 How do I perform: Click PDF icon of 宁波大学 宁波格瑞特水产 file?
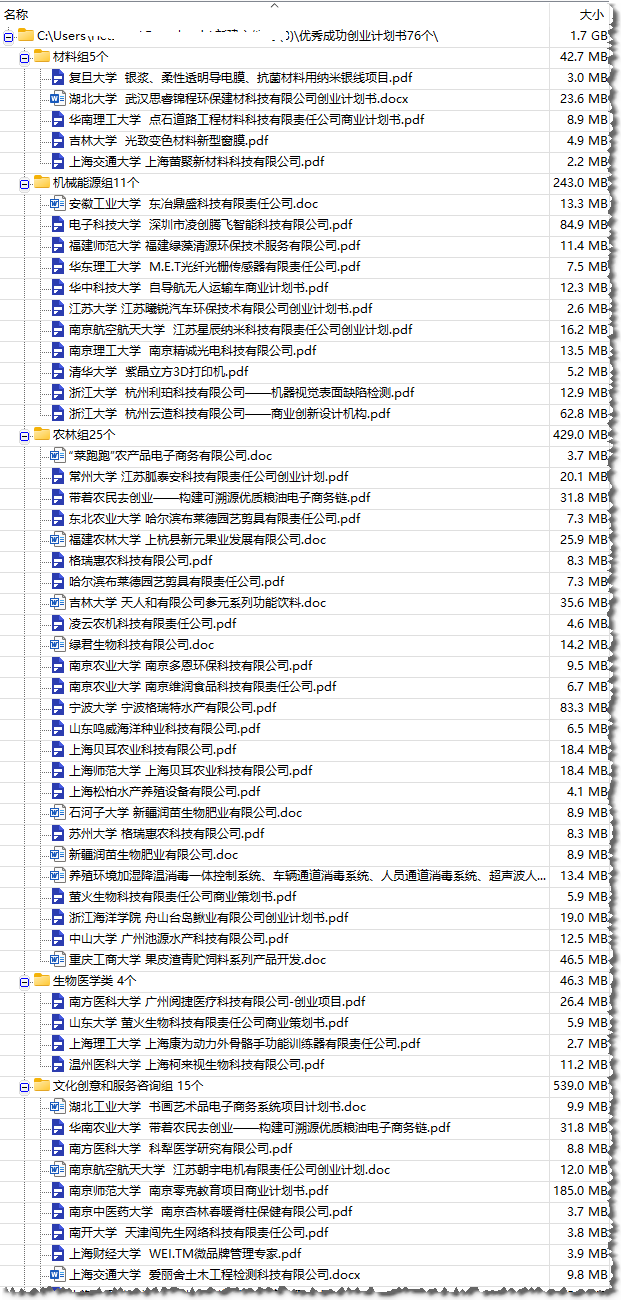click(57, 707)
